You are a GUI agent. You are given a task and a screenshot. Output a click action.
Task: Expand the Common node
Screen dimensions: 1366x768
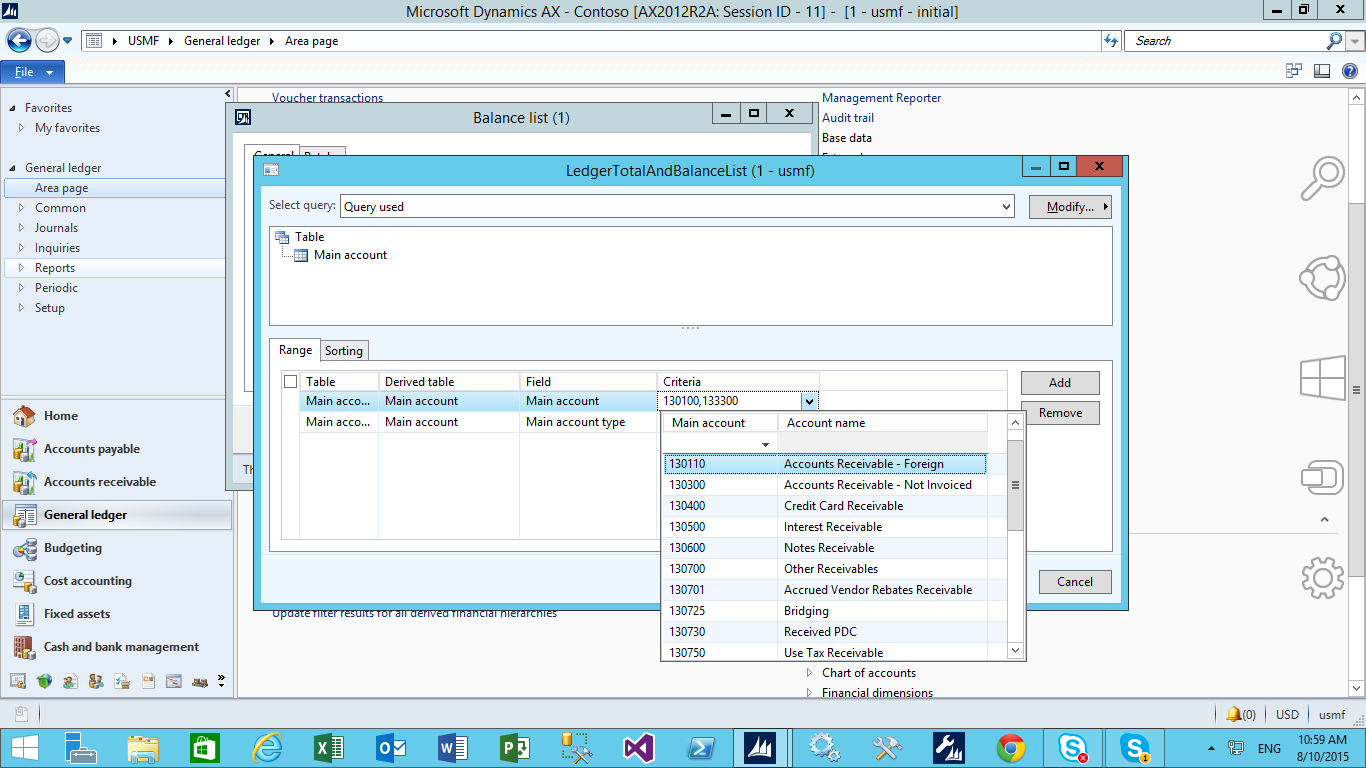pos(22,208)
